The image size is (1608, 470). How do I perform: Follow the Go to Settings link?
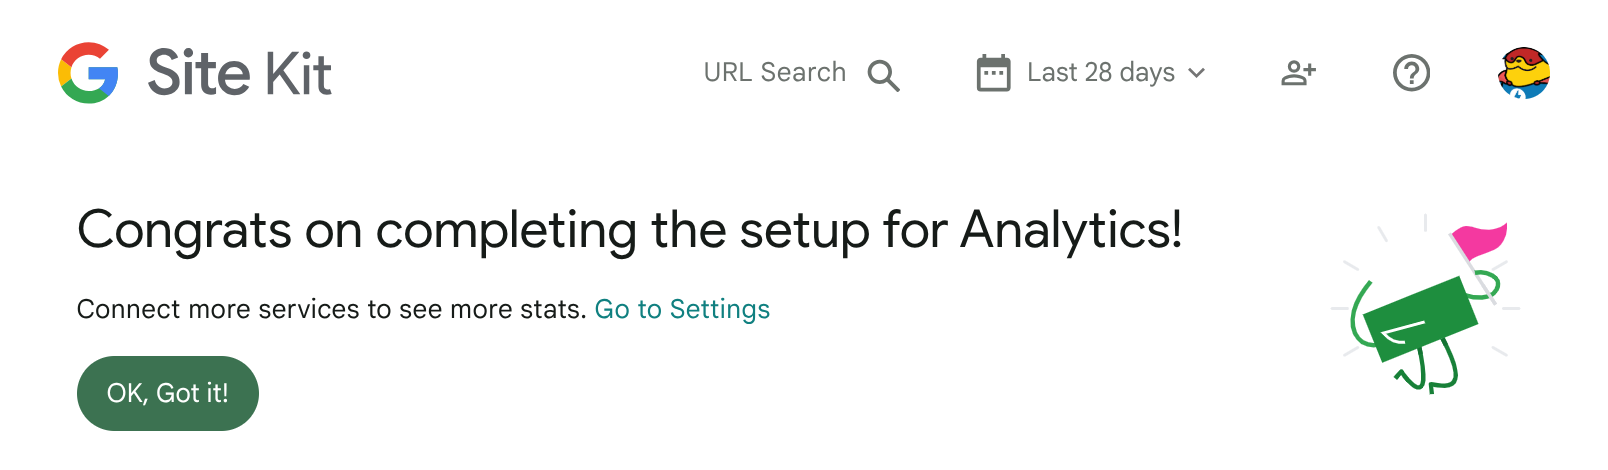point(682,309)
